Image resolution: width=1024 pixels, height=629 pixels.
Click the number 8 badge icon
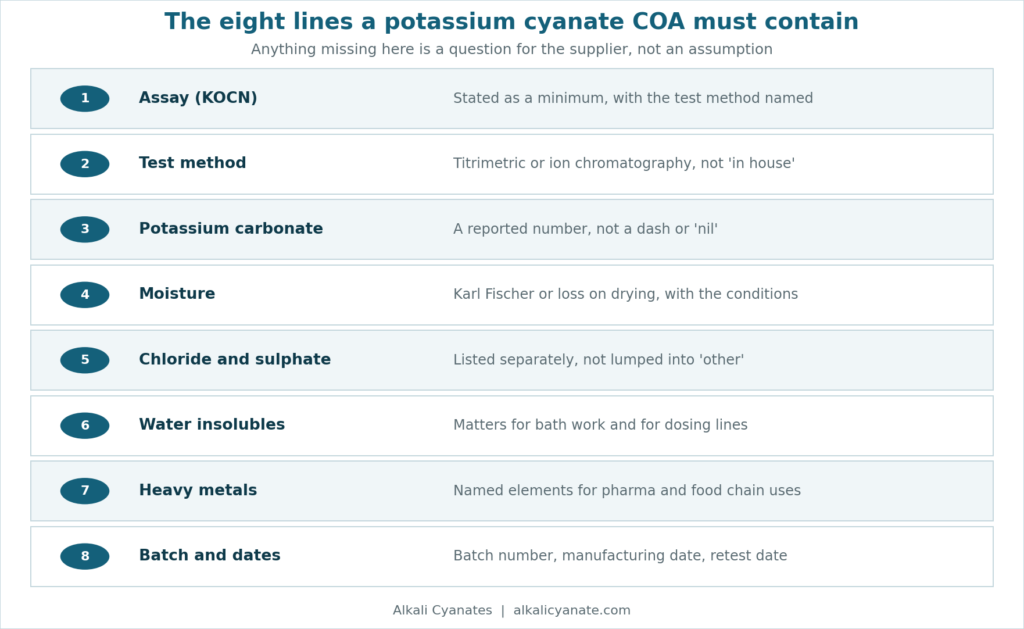85,556
